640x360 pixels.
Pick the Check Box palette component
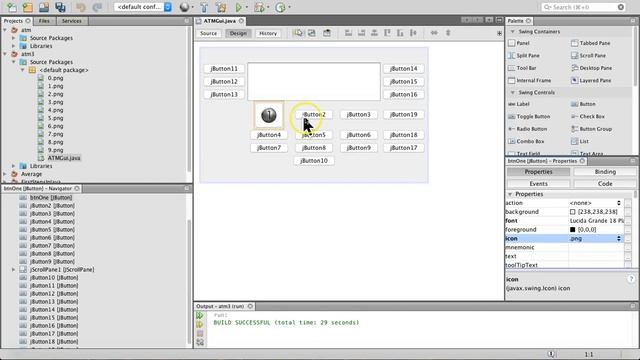point(588,117)
